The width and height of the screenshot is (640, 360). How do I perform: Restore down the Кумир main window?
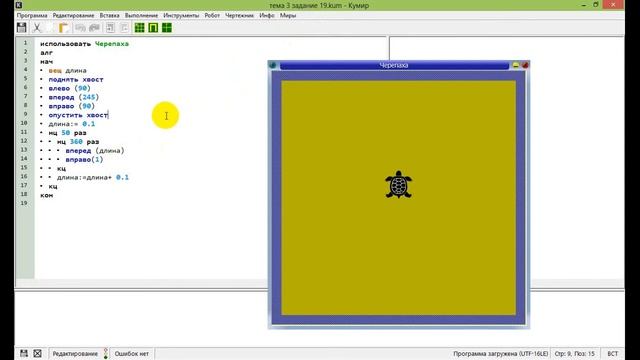pyautogui.click(x=596, y=5)
